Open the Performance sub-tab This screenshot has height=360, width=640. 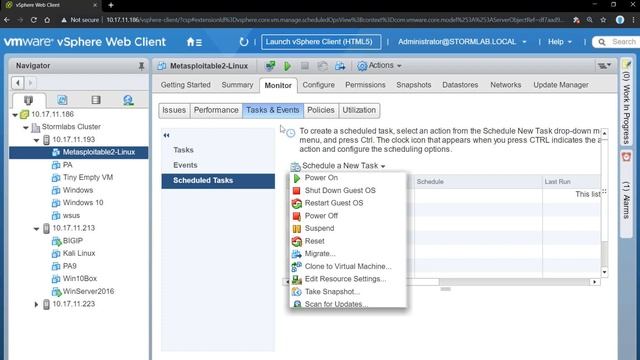(x=216, y=110)
